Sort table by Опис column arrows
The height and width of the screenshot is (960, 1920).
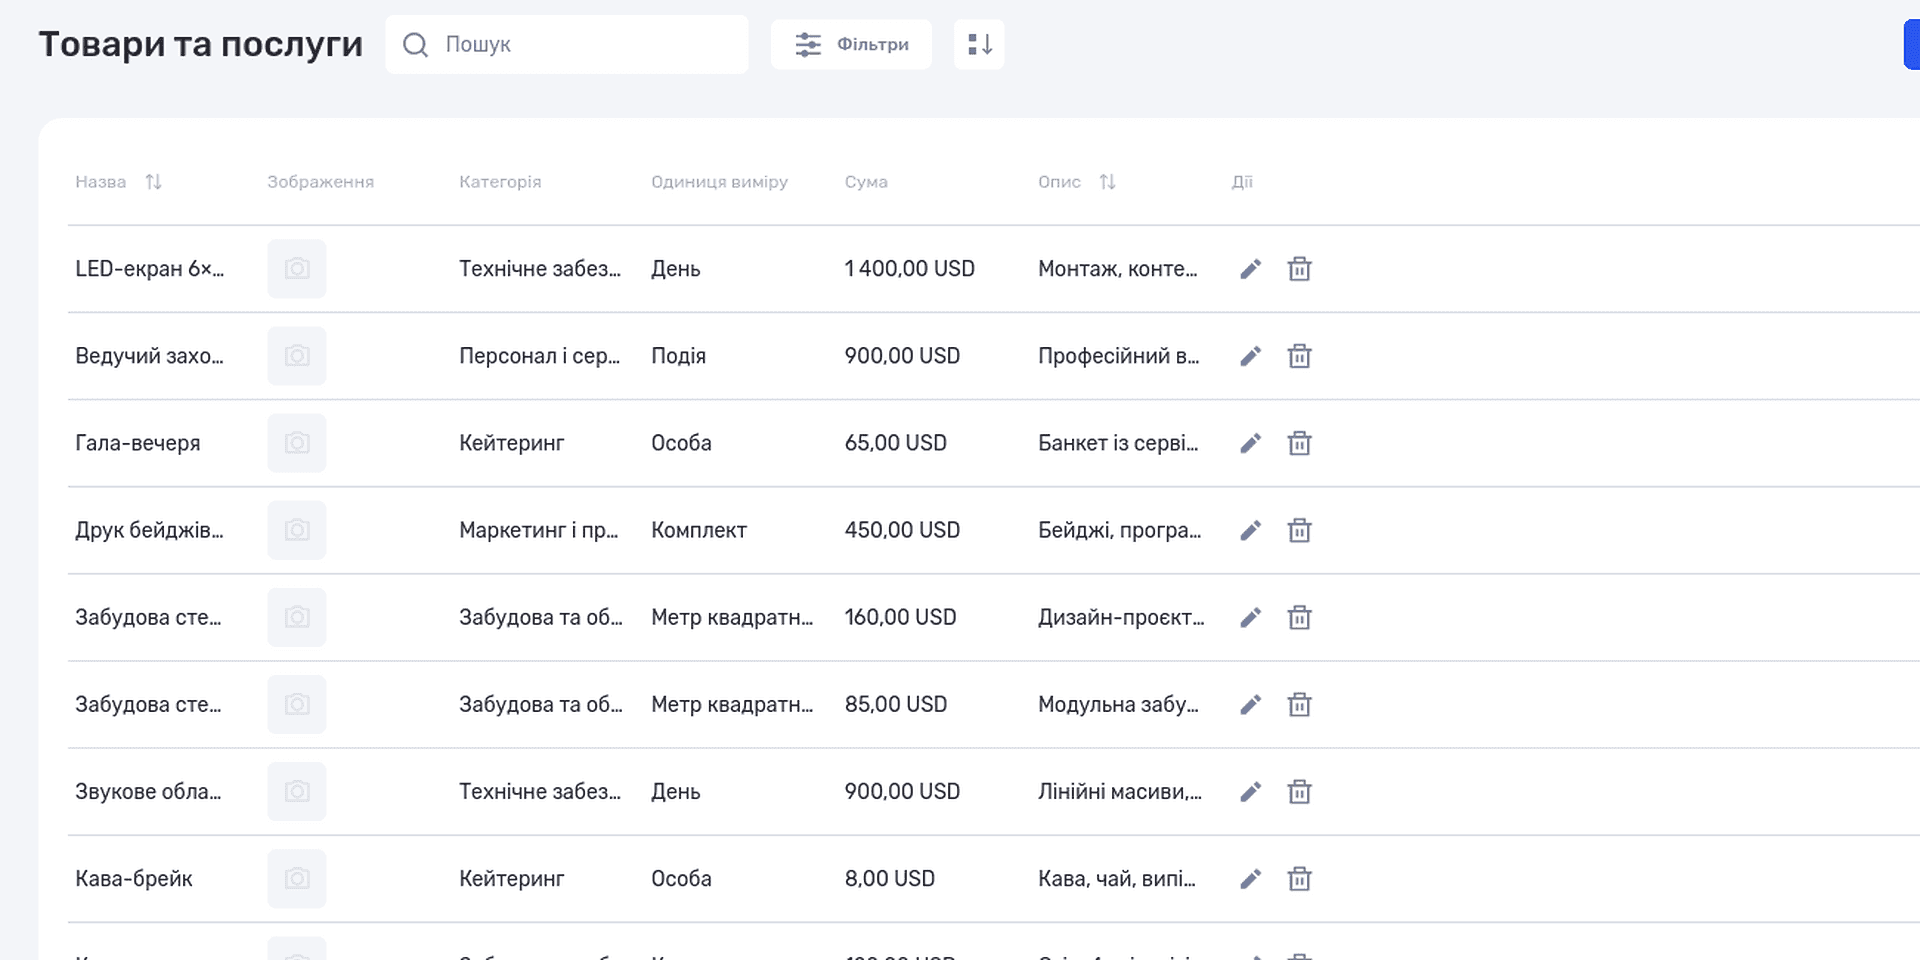click(1107, 182)
